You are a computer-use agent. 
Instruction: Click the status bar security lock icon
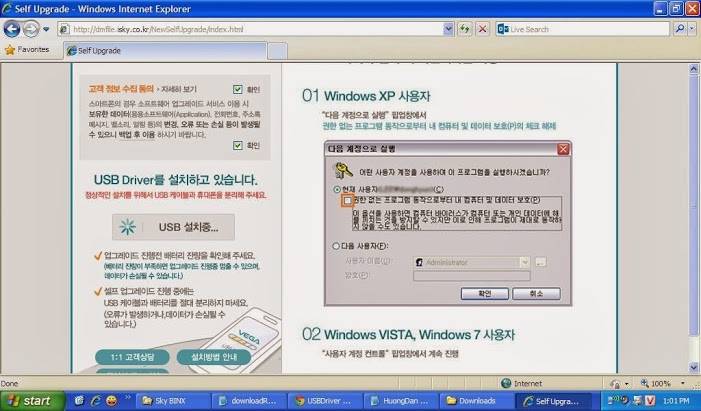click(616, 384)
